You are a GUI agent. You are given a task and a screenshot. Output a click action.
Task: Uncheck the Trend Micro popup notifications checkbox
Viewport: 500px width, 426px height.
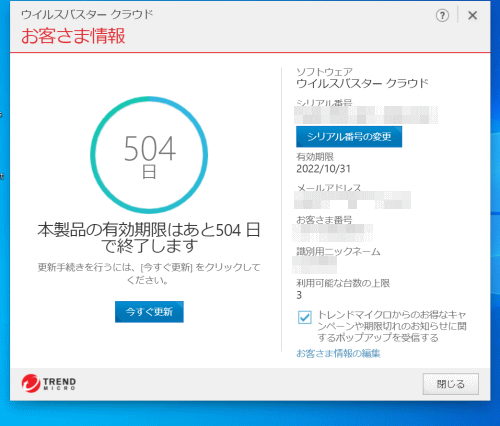point(305,317)
